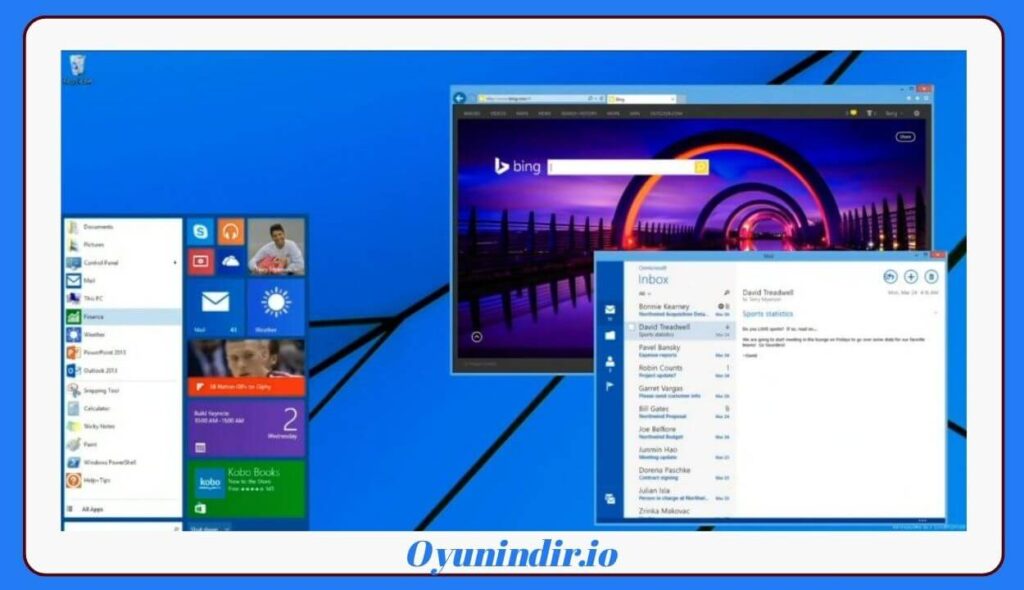Show All Apps in the Start menu
1024x590 pixels.
(123, 509)
